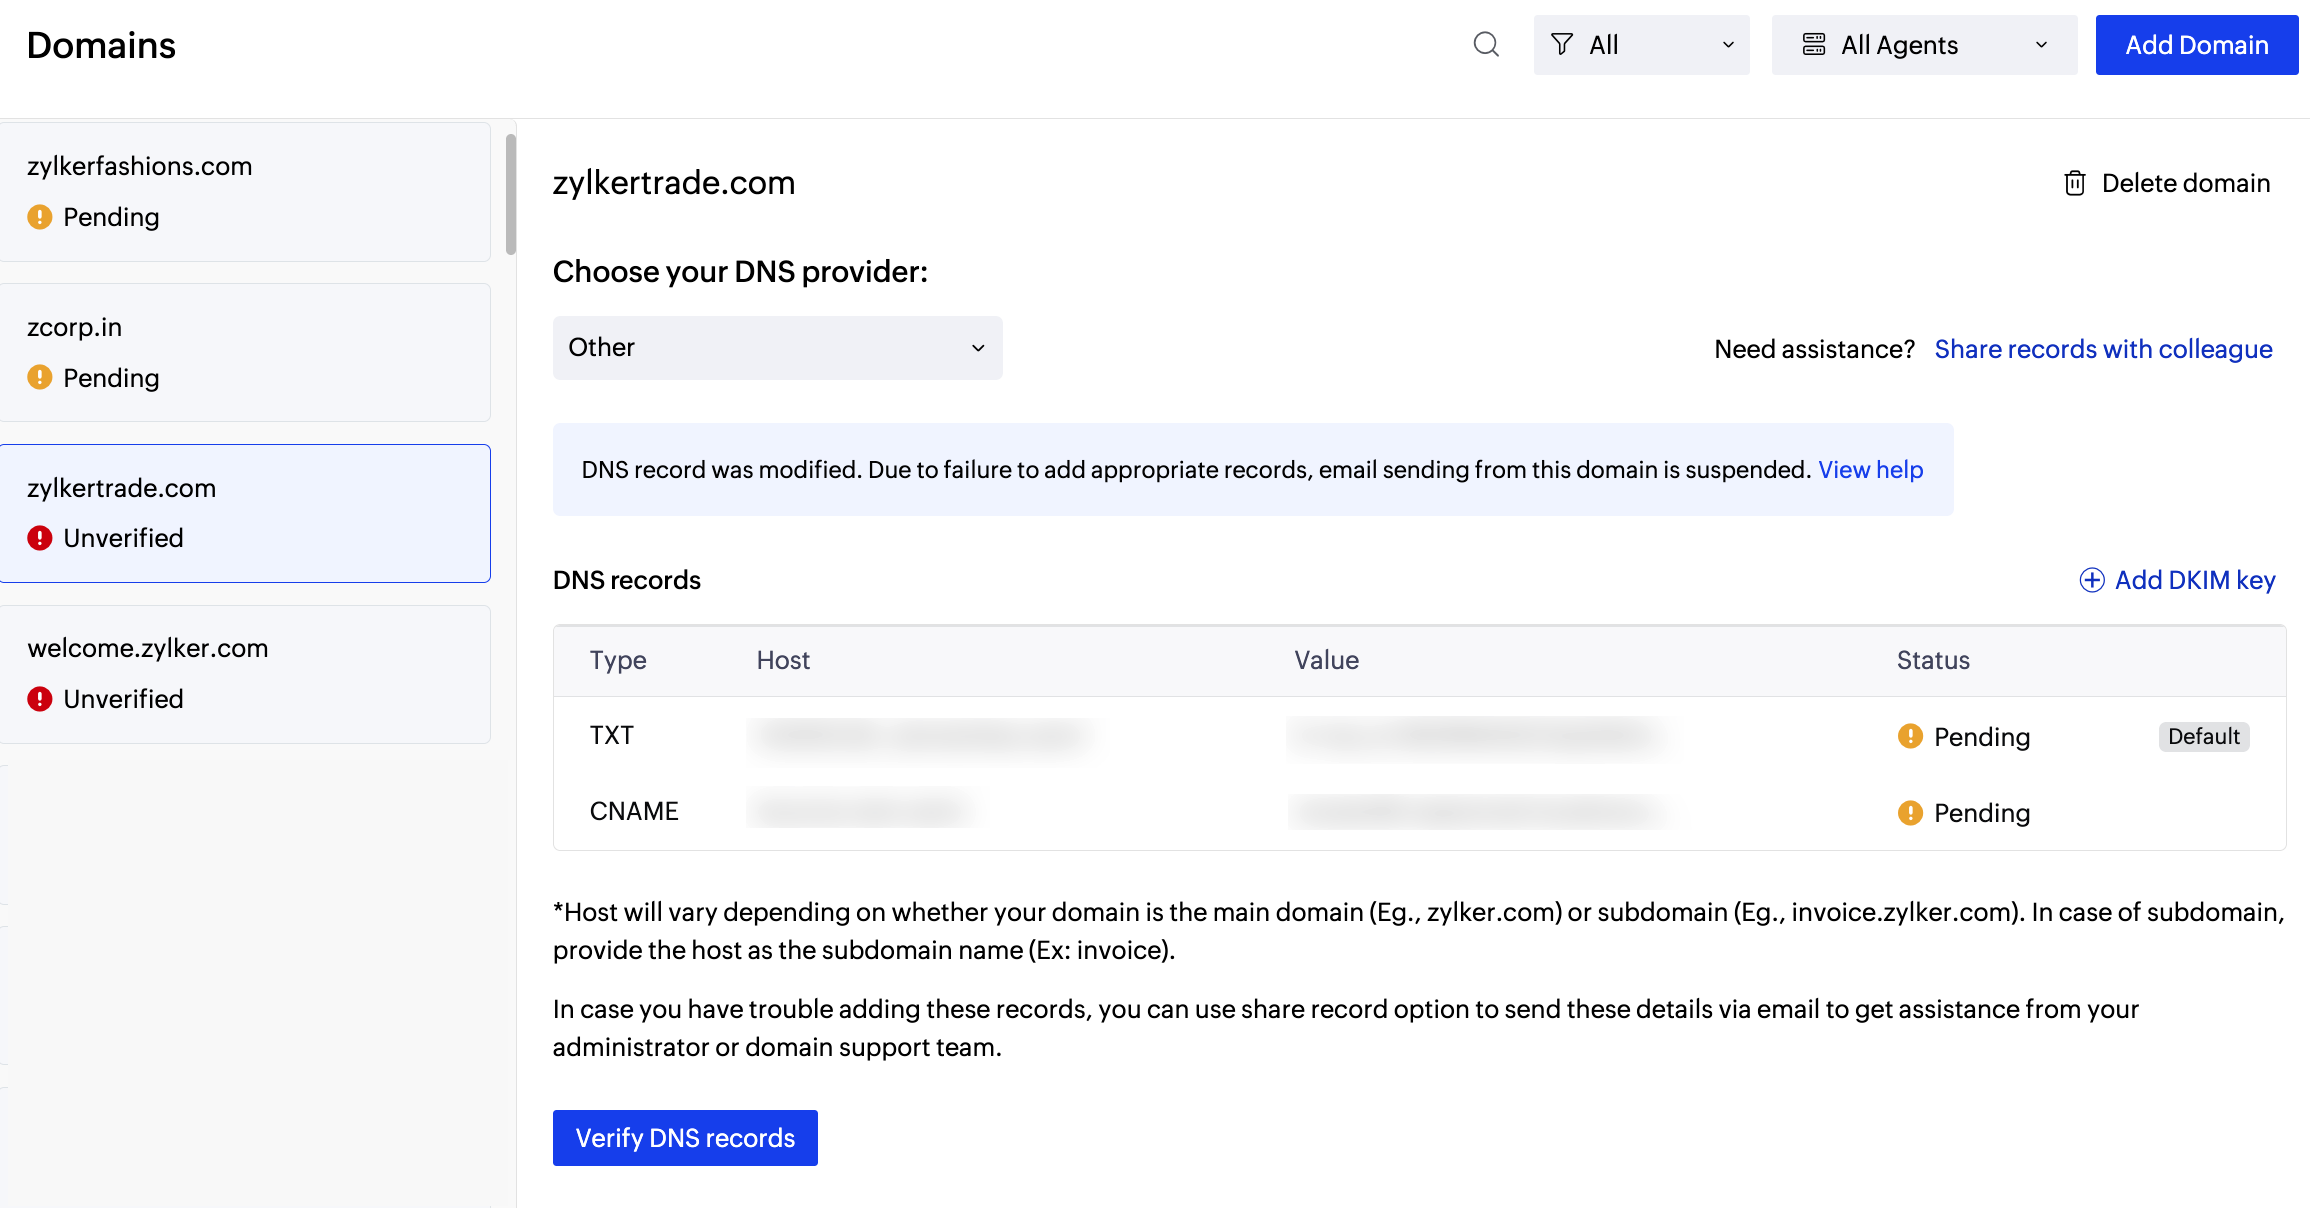
Task: Click the red alert icon beside Unverified zylkertrade.com
Action: tap(39, 537)
